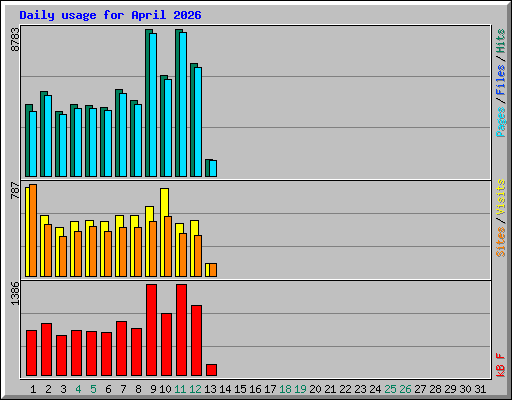This screenshot has width=512, height=400.
Task: Select the red KB bar for day 13
Action: click(x=211, y=370)
